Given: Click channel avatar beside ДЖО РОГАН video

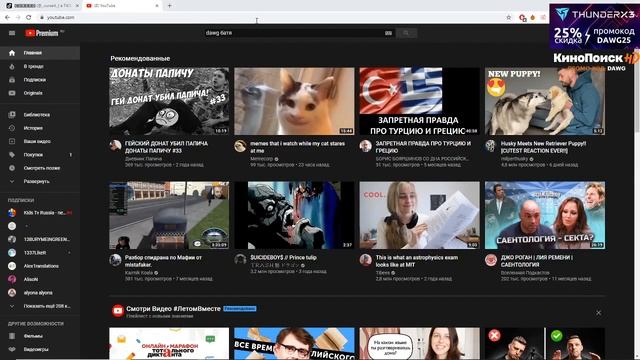Looking at the screenshot, I should point(491,260).
